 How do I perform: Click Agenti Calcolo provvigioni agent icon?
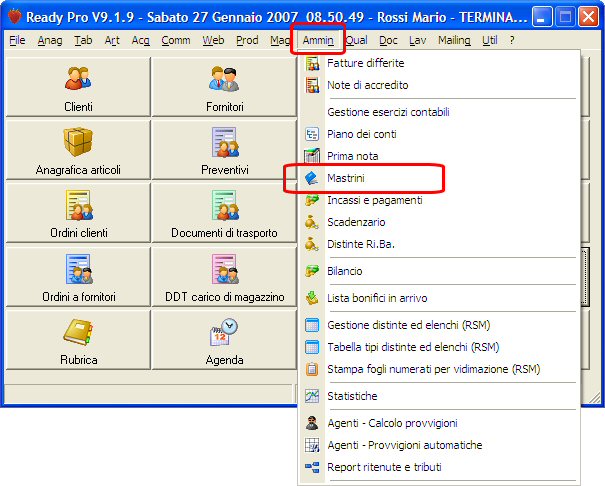[312, 423]
